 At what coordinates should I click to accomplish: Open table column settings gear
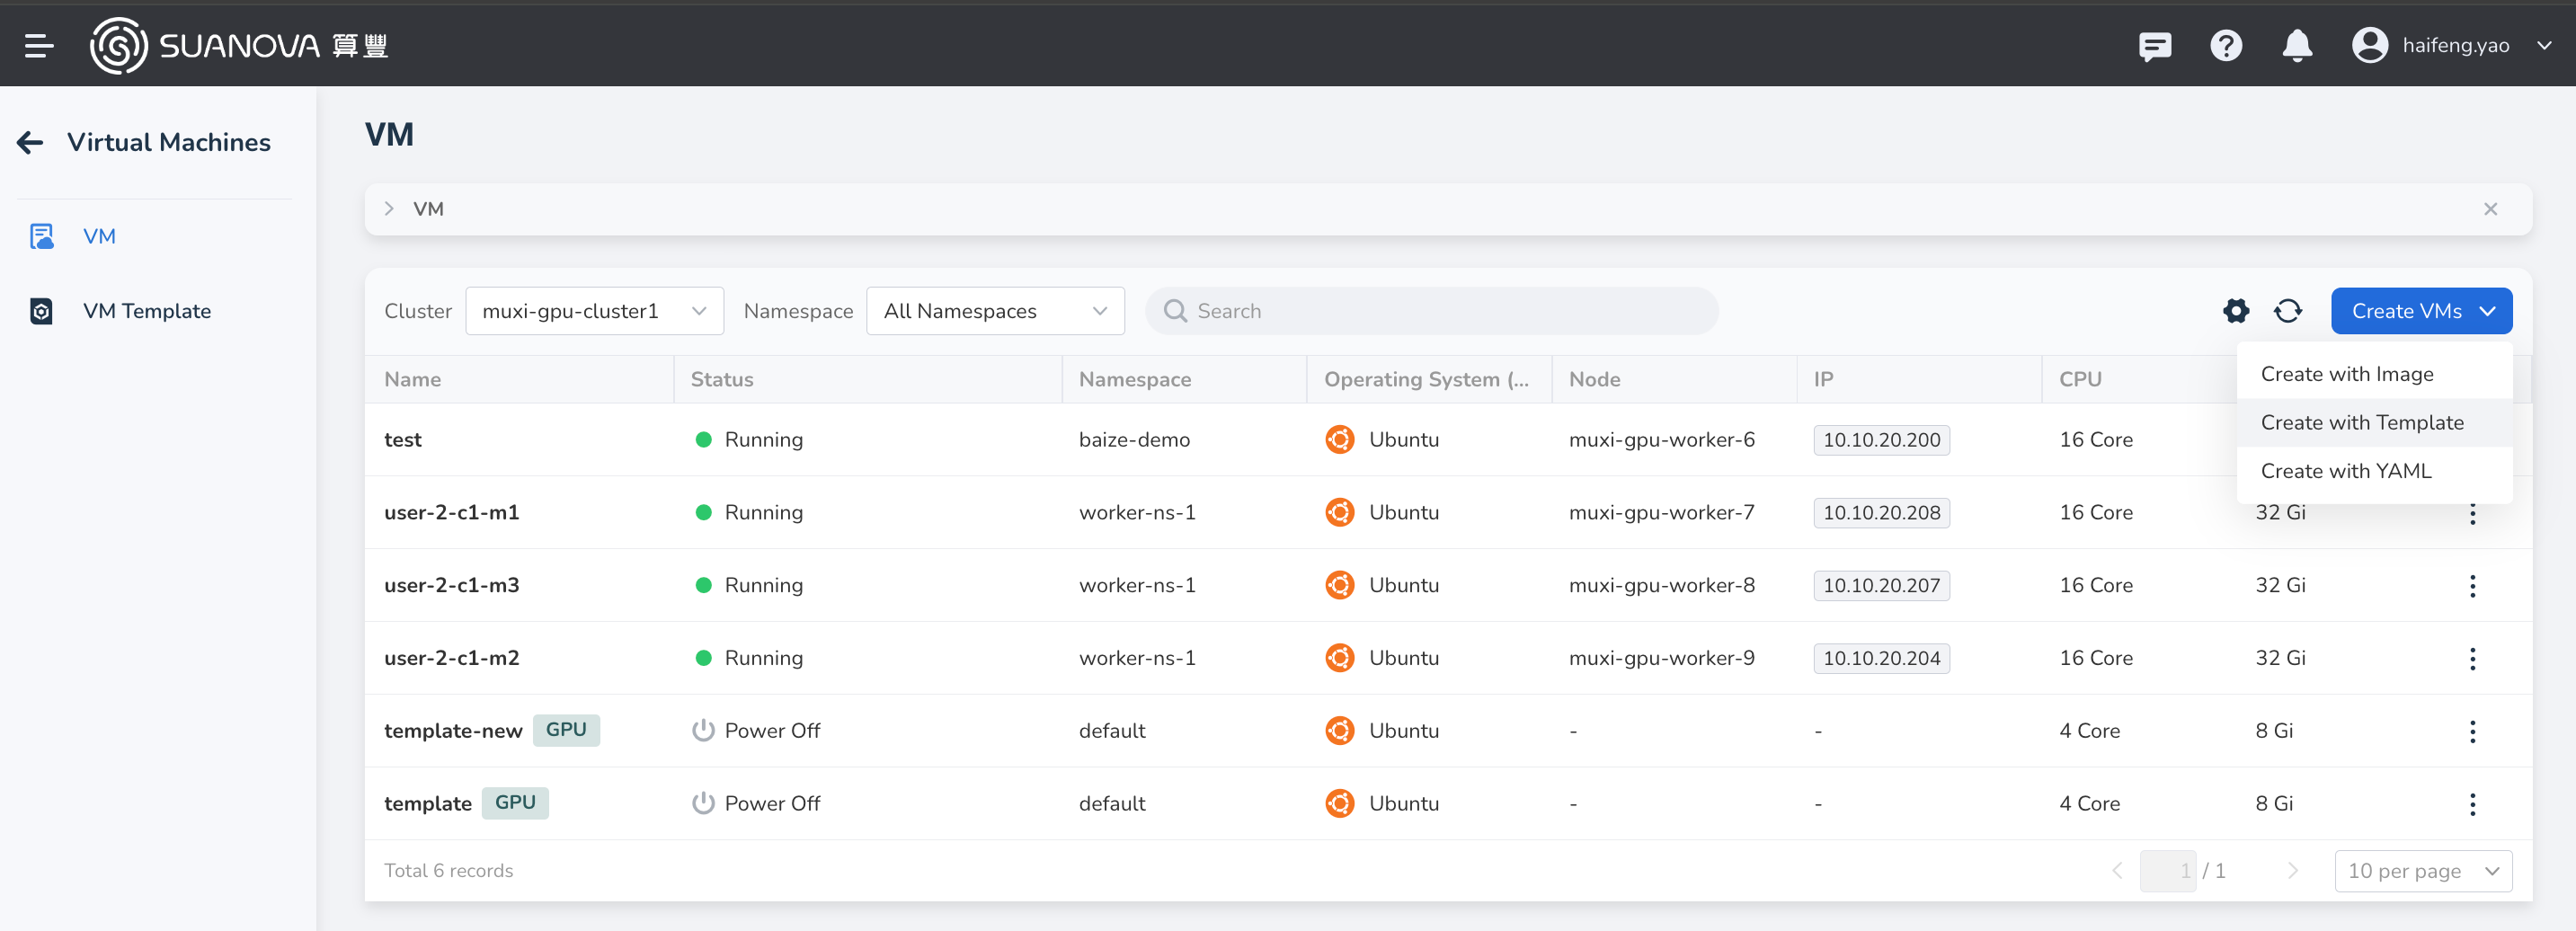2236,311
